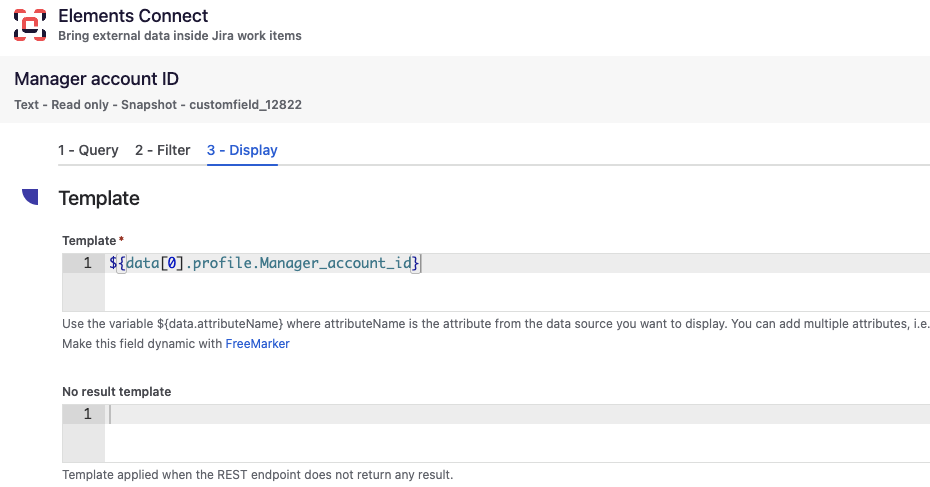The height and width of the screenshot is (487, 930).
Task: Switch to the 2 - Filter tab
Action: pos(163,150)
